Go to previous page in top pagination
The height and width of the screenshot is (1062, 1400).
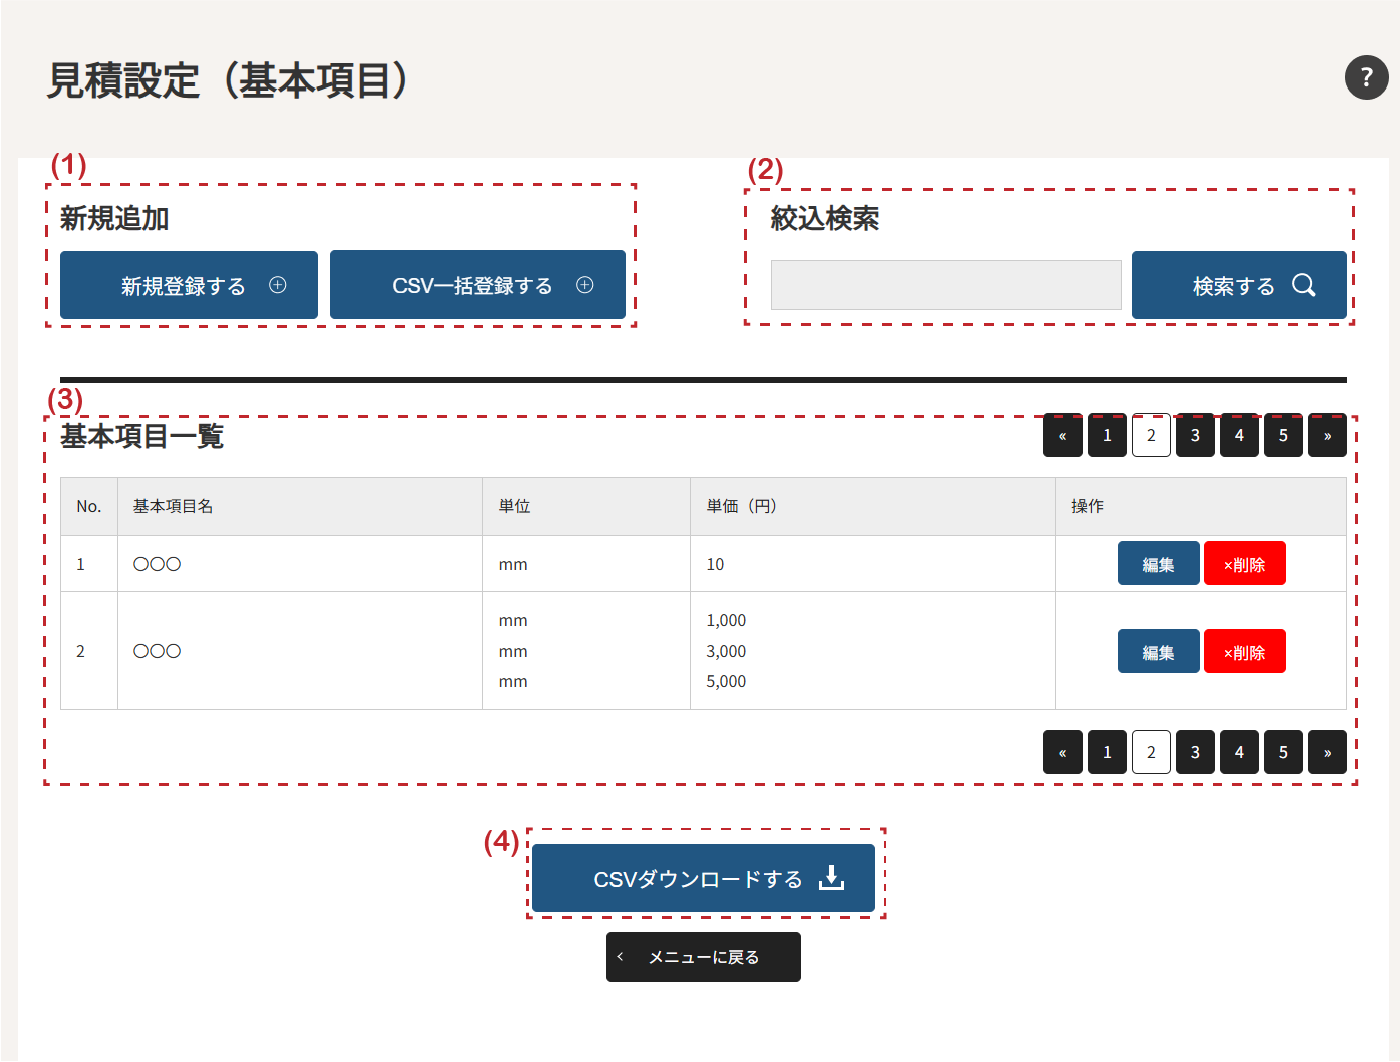pos(1062,436)
